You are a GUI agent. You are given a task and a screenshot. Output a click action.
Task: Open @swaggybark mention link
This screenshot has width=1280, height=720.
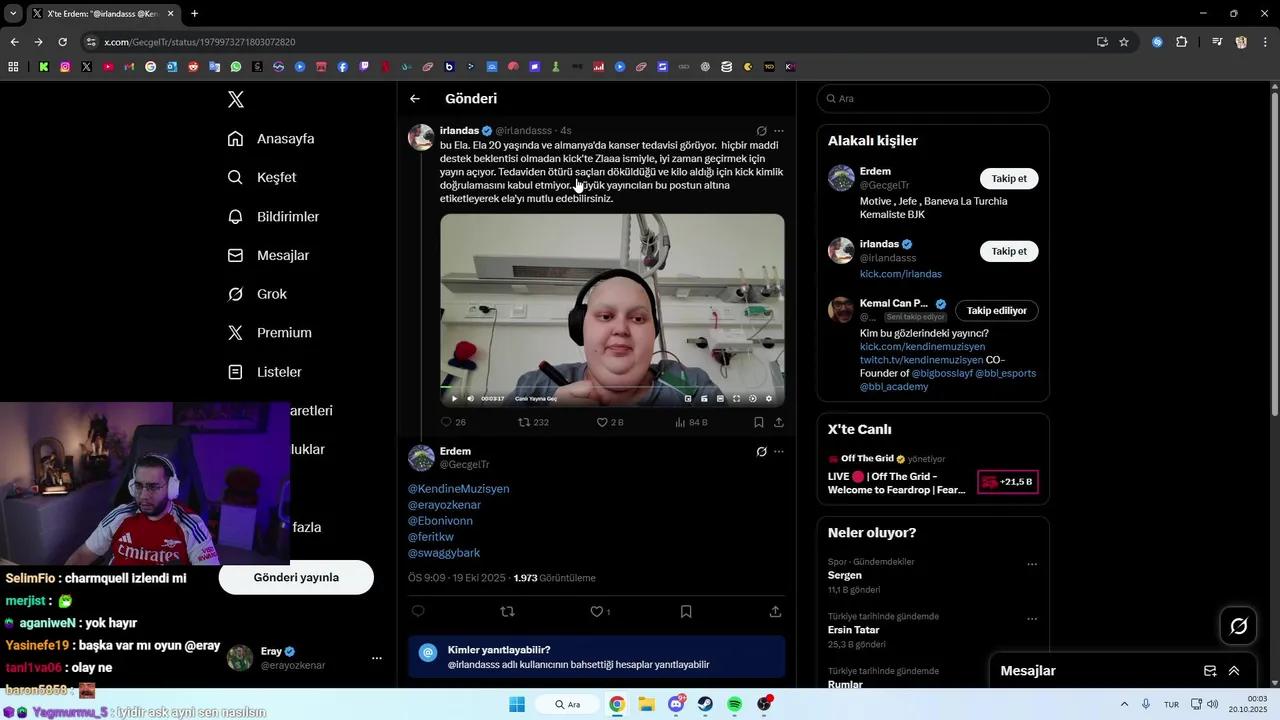(444, 553)
